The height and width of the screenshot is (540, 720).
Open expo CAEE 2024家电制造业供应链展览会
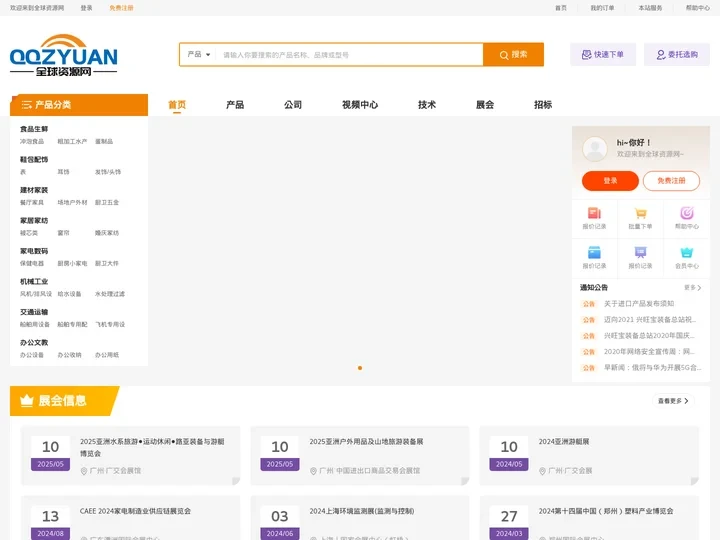click(x=135, y=511)
